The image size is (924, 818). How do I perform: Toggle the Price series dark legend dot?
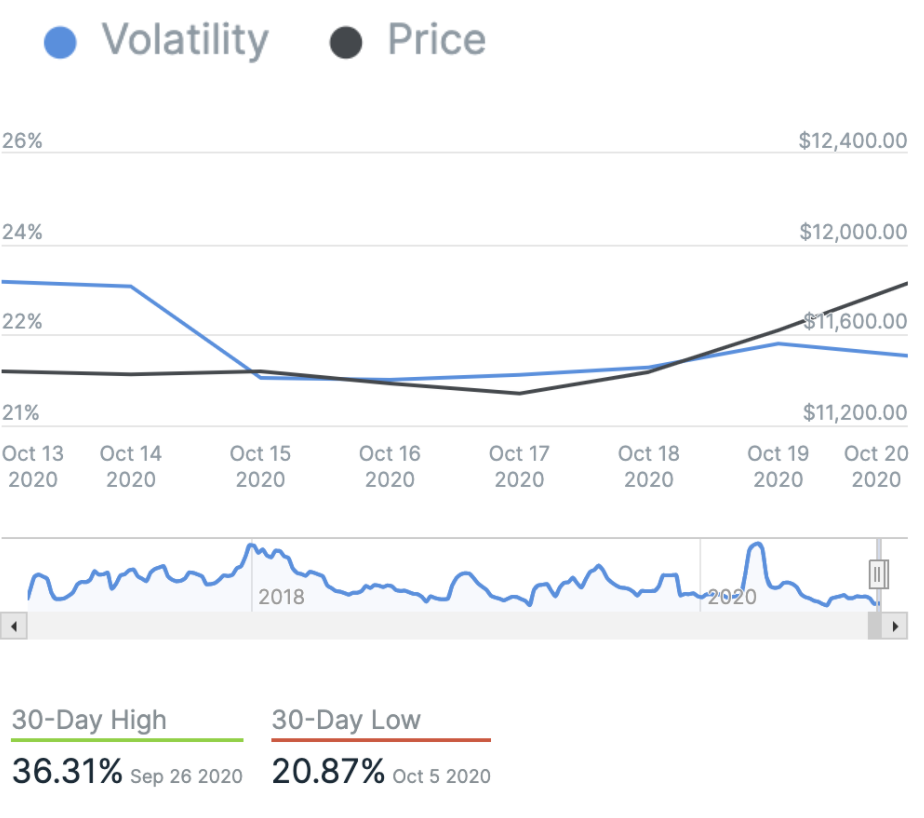[x=346, y=43]
